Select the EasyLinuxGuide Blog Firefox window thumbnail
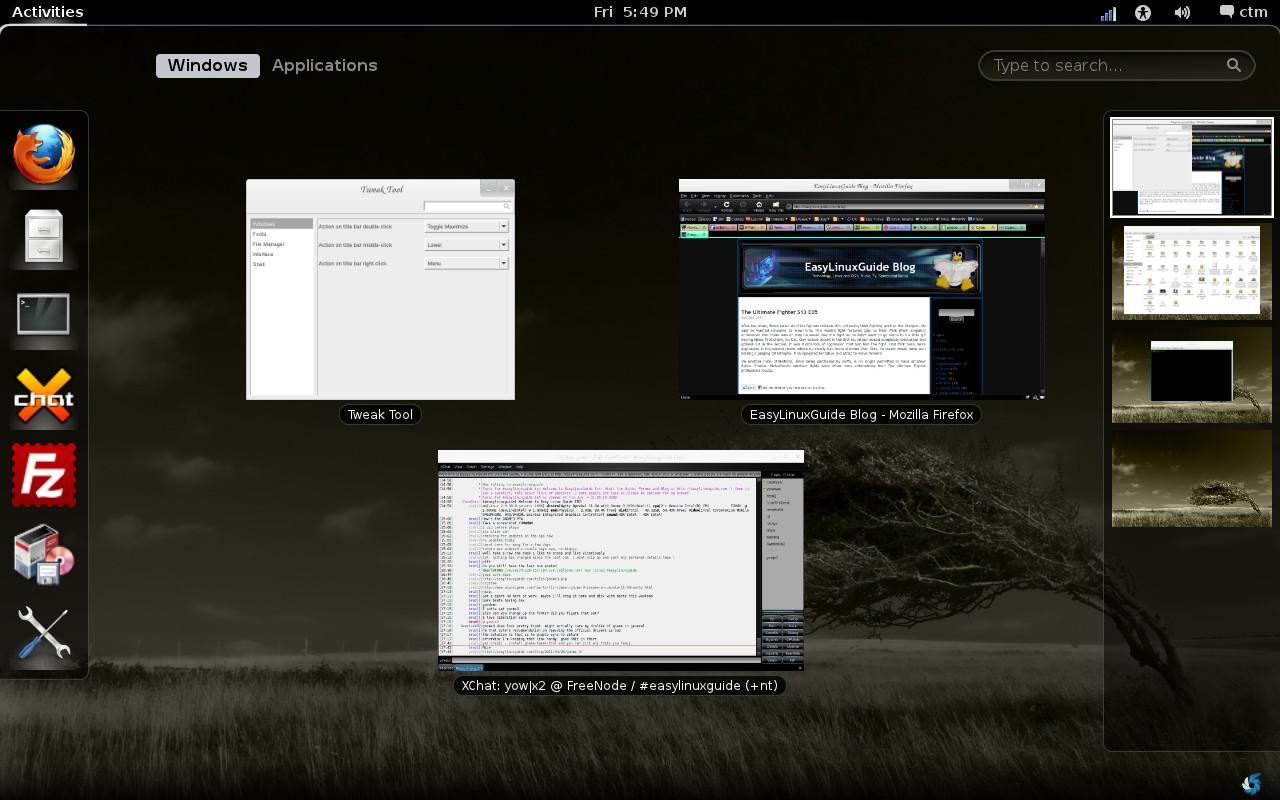This screenshot has width=1280, height=800. coord(862,290)
